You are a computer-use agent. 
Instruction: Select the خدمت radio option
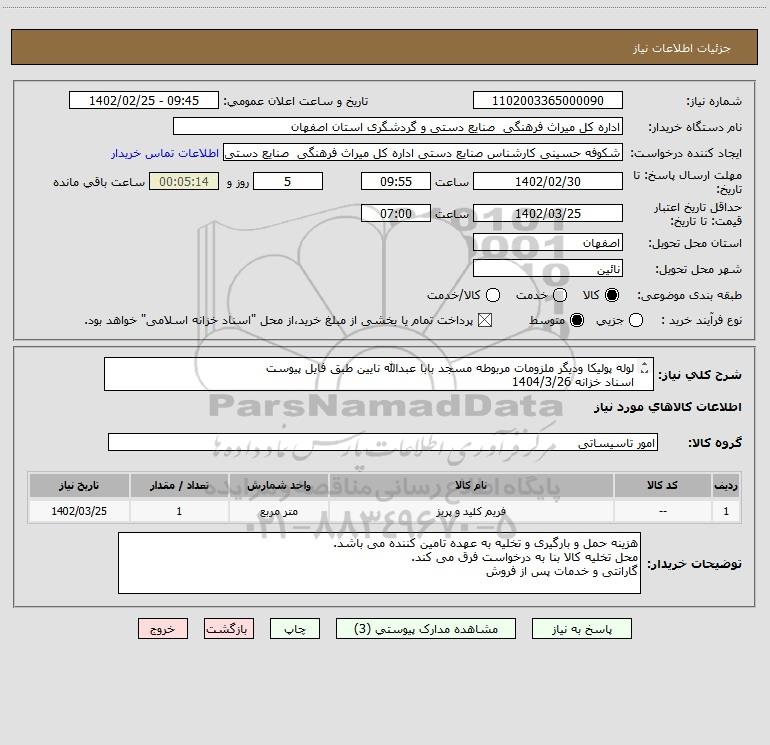[x=560, y=295]
